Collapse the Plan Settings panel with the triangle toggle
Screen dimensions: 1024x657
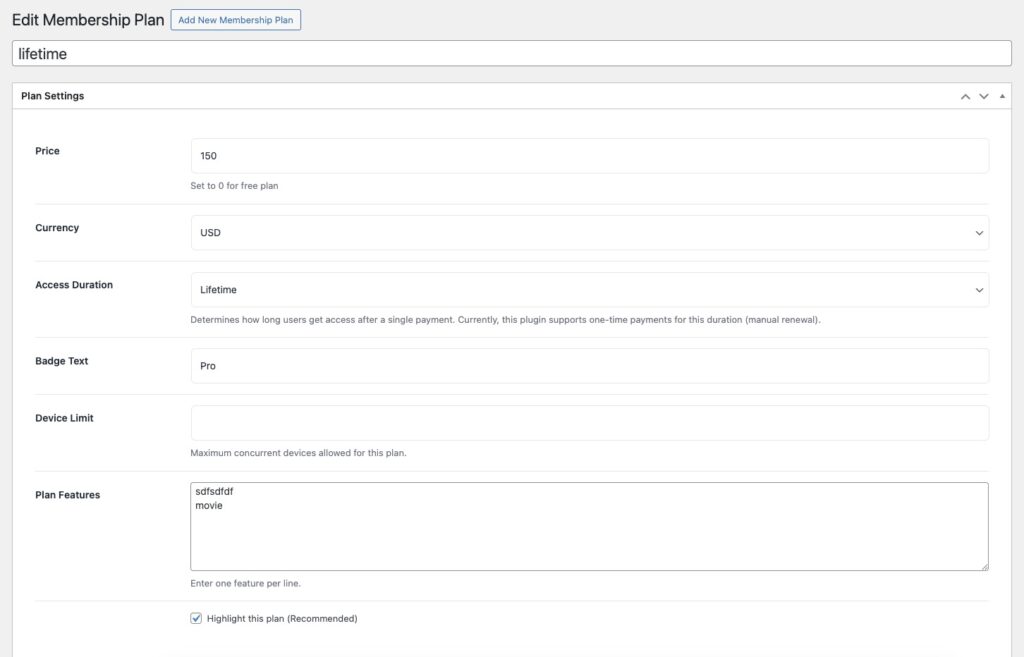click(x=1003, y=96)
